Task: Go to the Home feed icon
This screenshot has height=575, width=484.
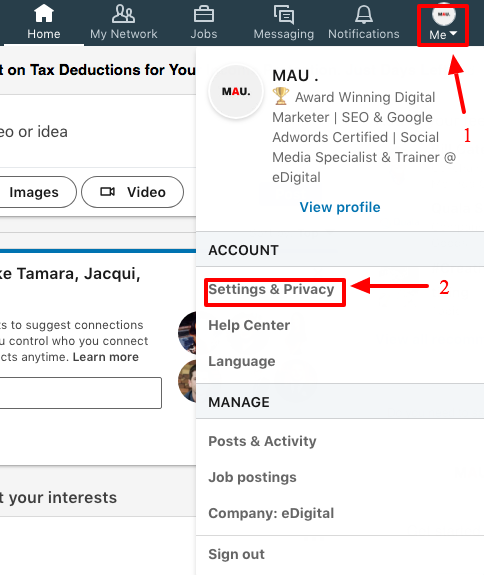Action: click(44, 14)
